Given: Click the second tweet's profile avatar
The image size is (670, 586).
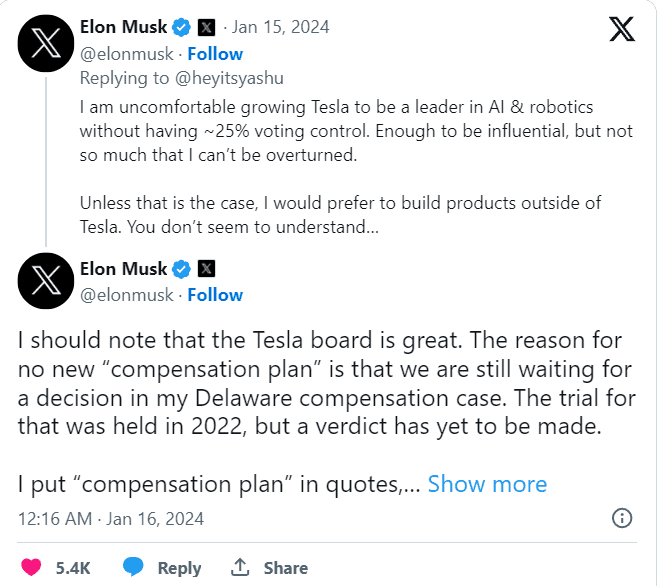Looking at the screenshot, I should (46, 281).
